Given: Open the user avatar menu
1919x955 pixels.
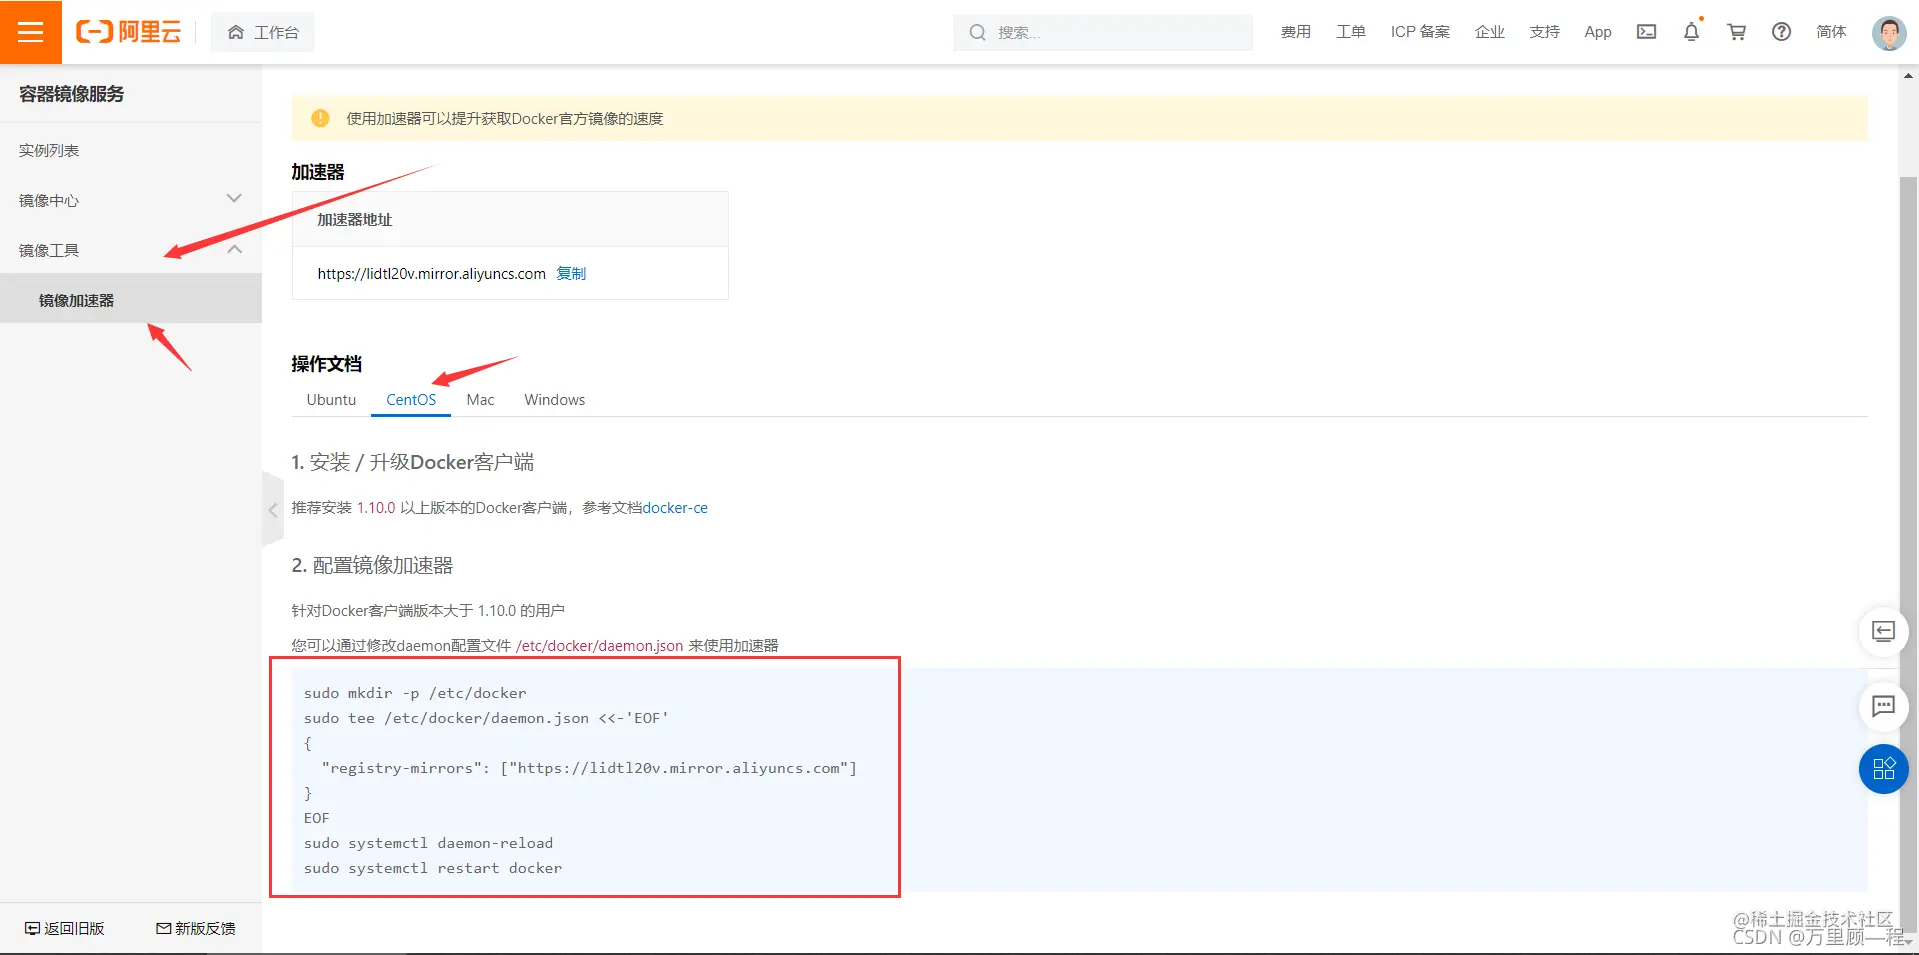Looking at the screenshot, I should 1888,33.
